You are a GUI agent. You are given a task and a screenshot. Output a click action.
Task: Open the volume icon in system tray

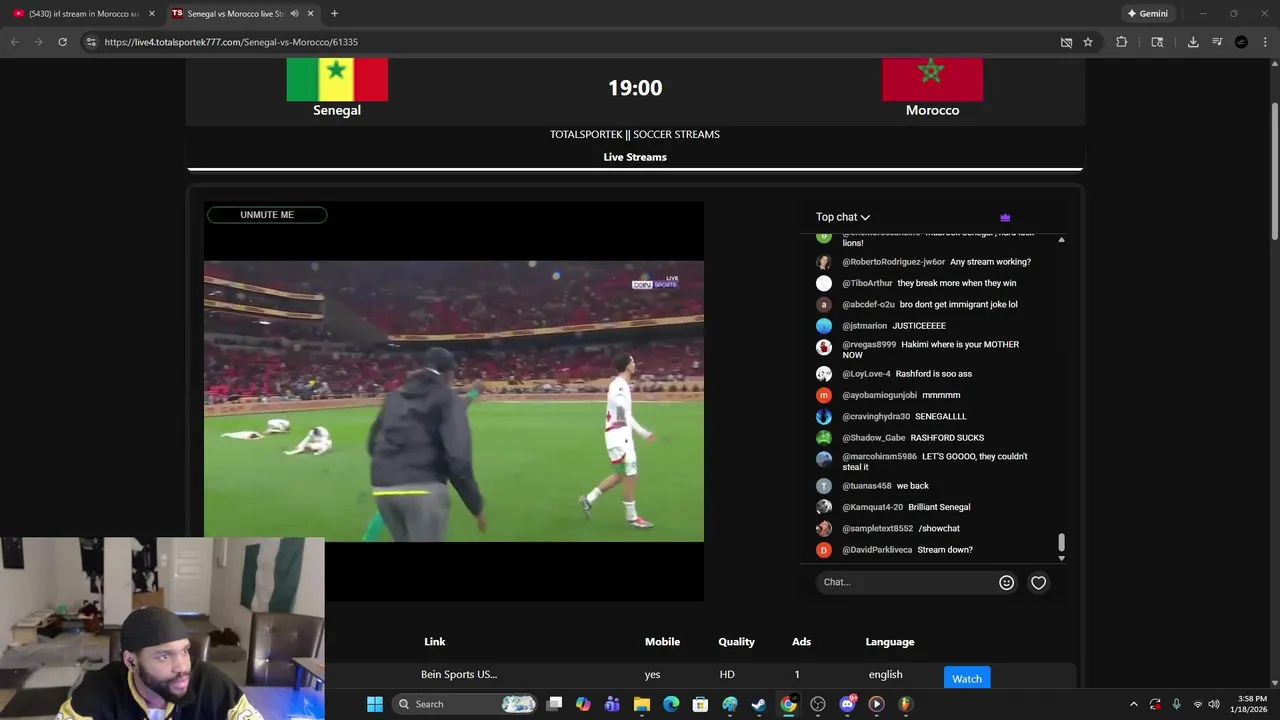coord(1214,704)
